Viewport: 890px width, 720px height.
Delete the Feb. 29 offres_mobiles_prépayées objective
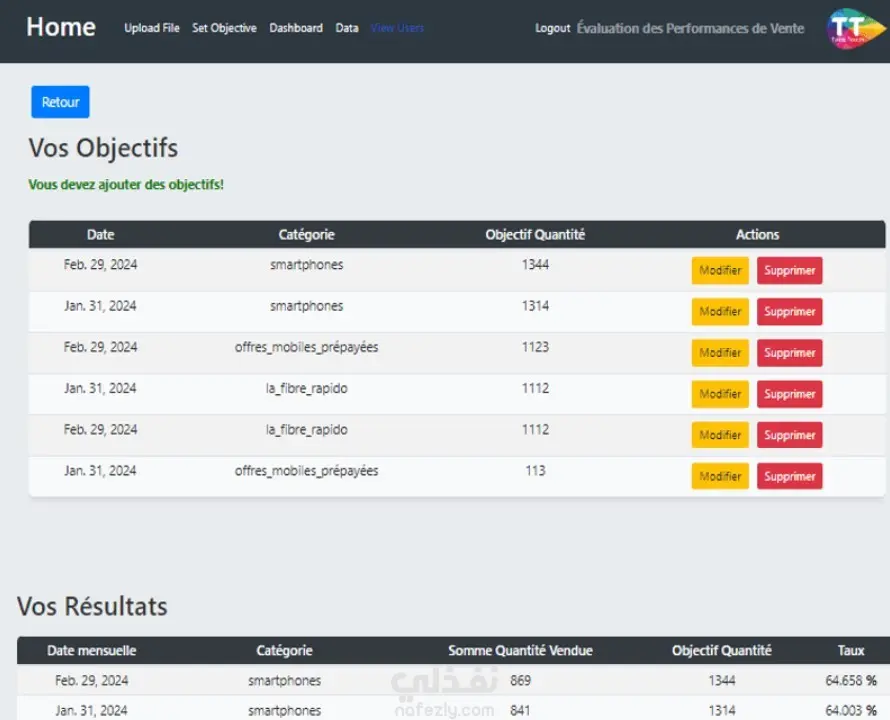point(789,353)
